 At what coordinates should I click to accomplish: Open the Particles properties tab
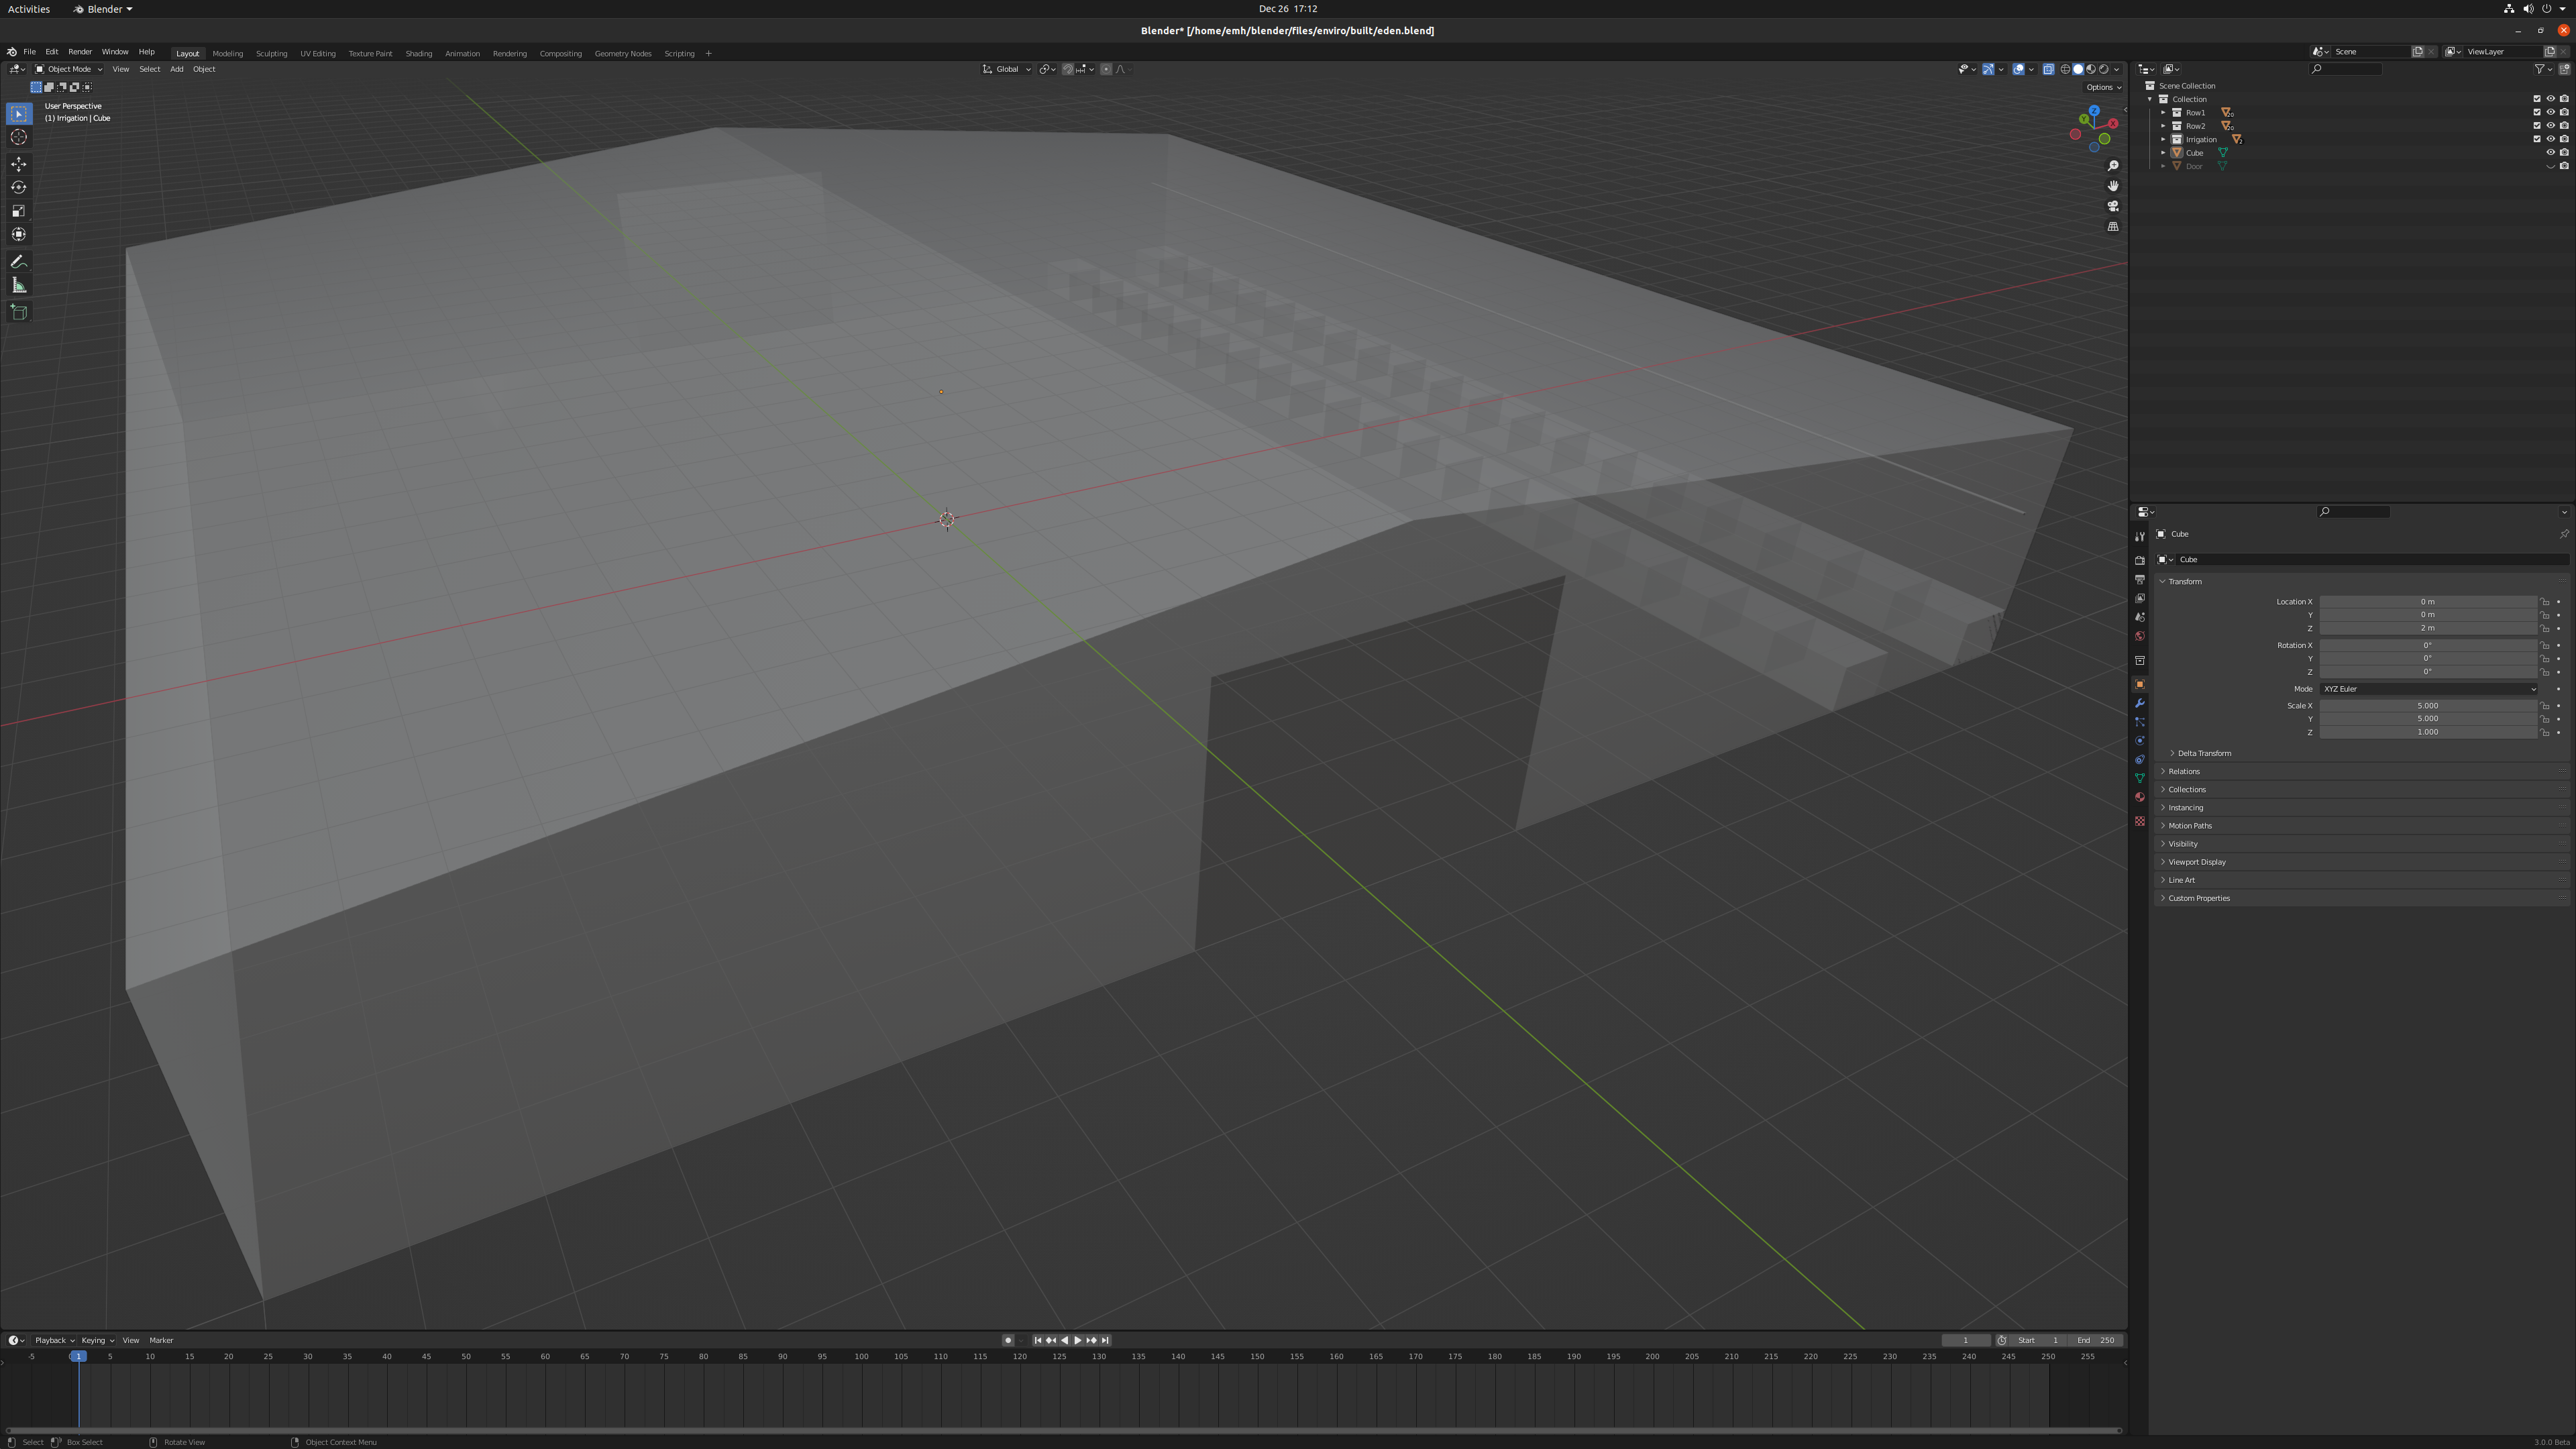pos(2140,722)
